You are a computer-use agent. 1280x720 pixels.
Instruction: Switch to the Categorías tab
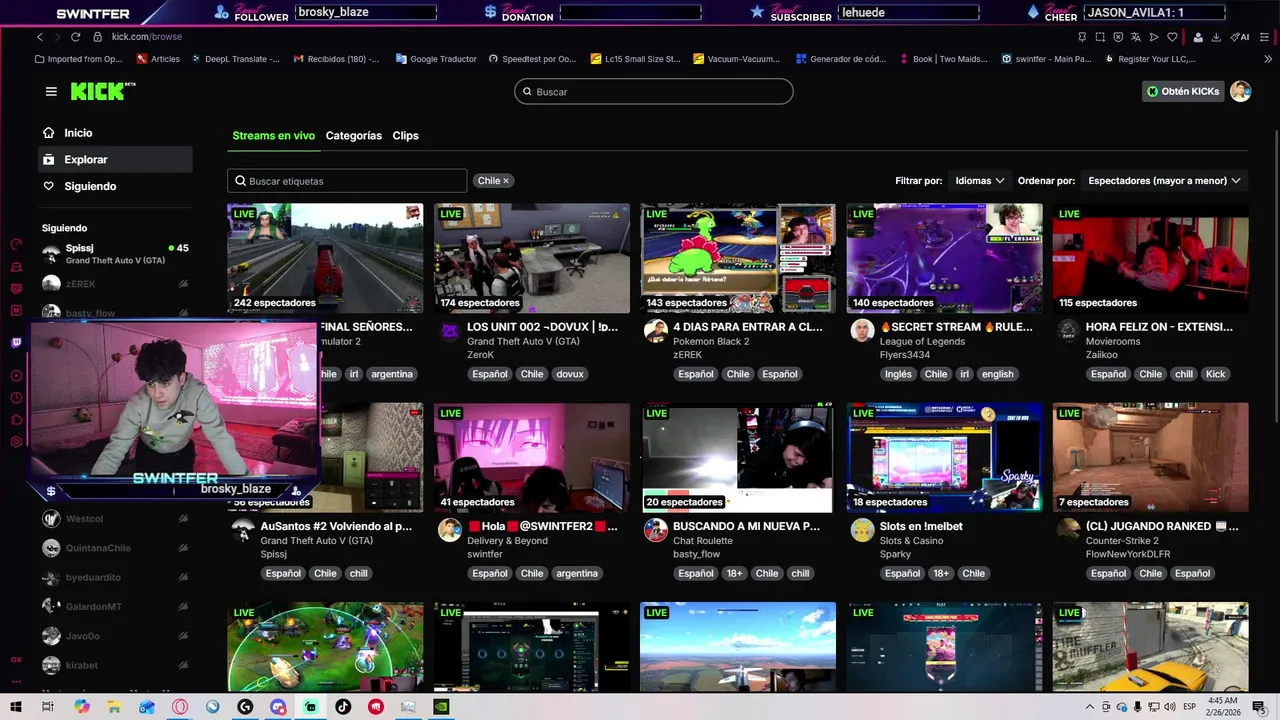354,135
